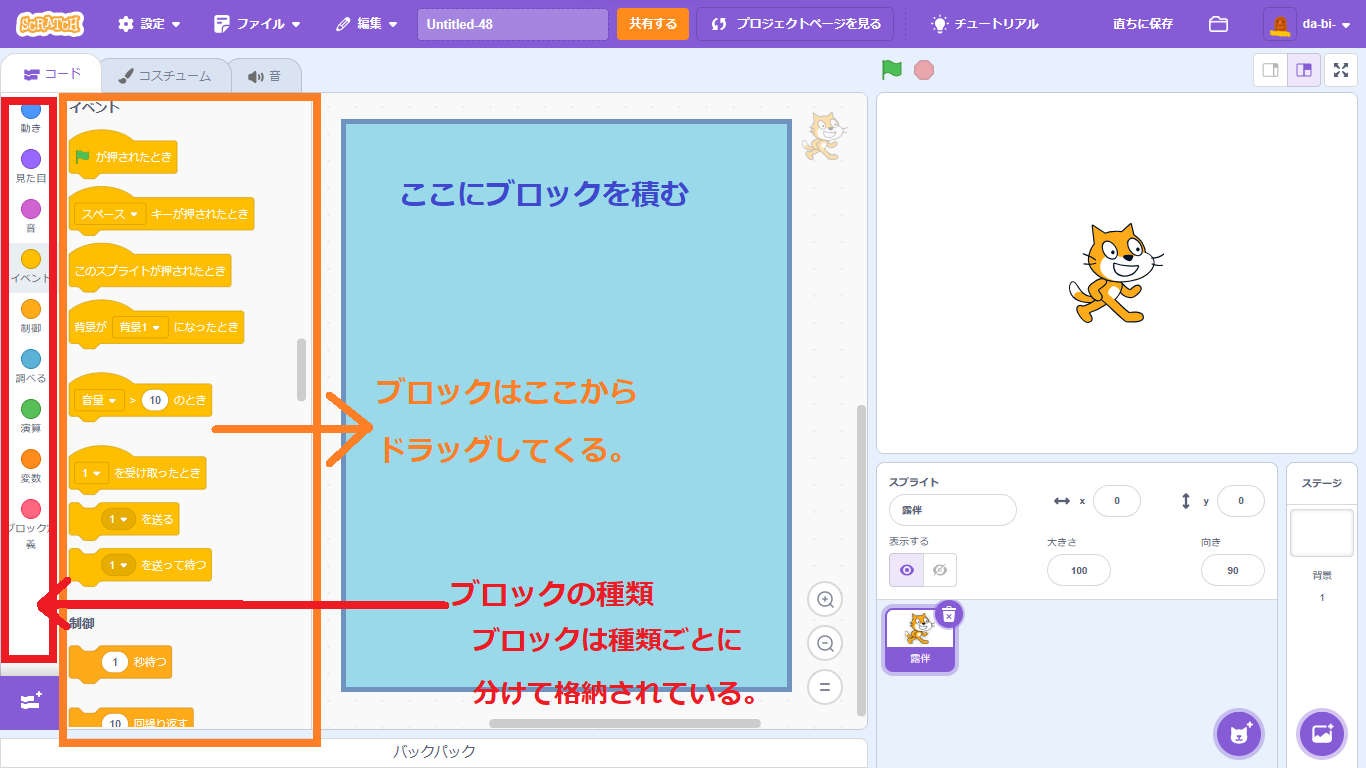
Task: Delete the 露伴 sprite with trash icon
Action: pos(949,614)
